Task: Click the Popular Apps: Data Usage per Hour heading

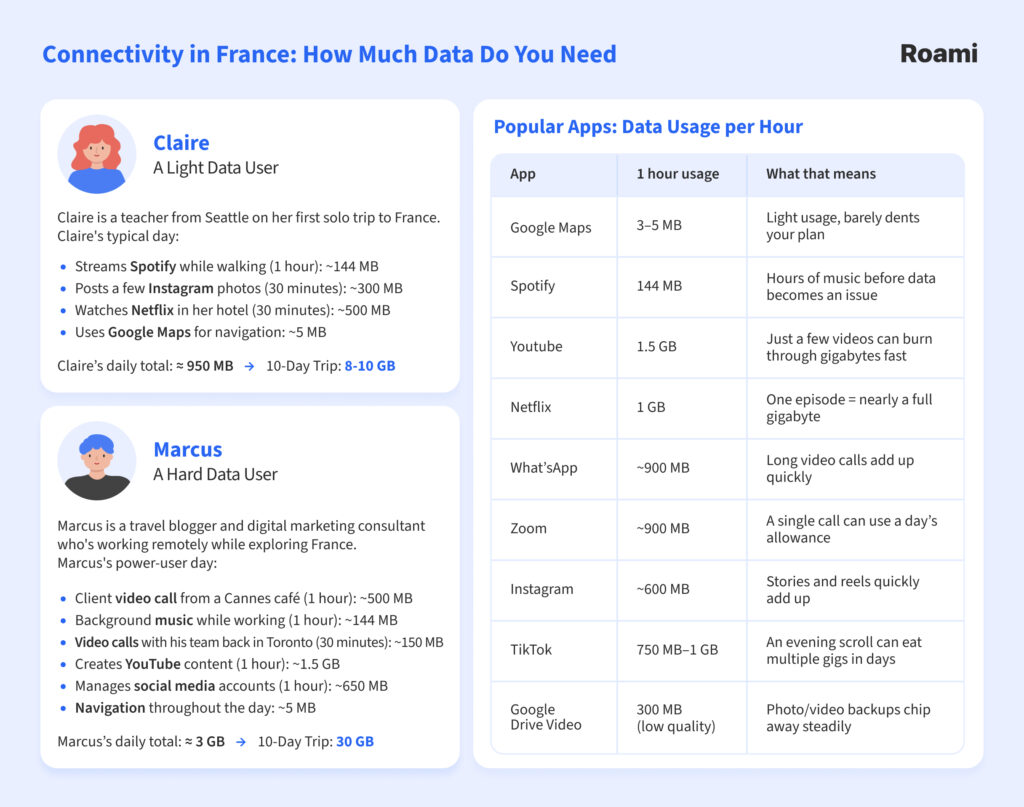Action: click(648, 127)
